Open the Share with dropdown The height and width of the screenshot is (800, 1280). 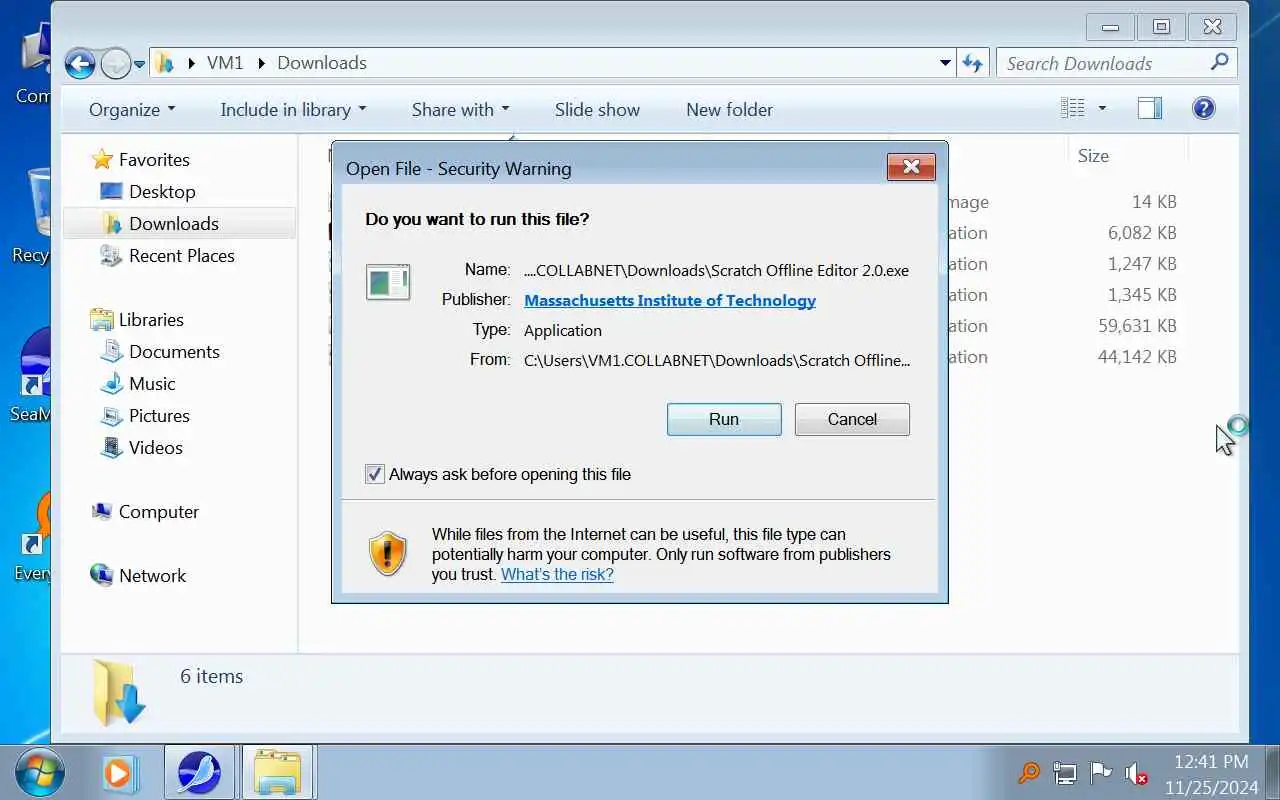click(460, 109)
